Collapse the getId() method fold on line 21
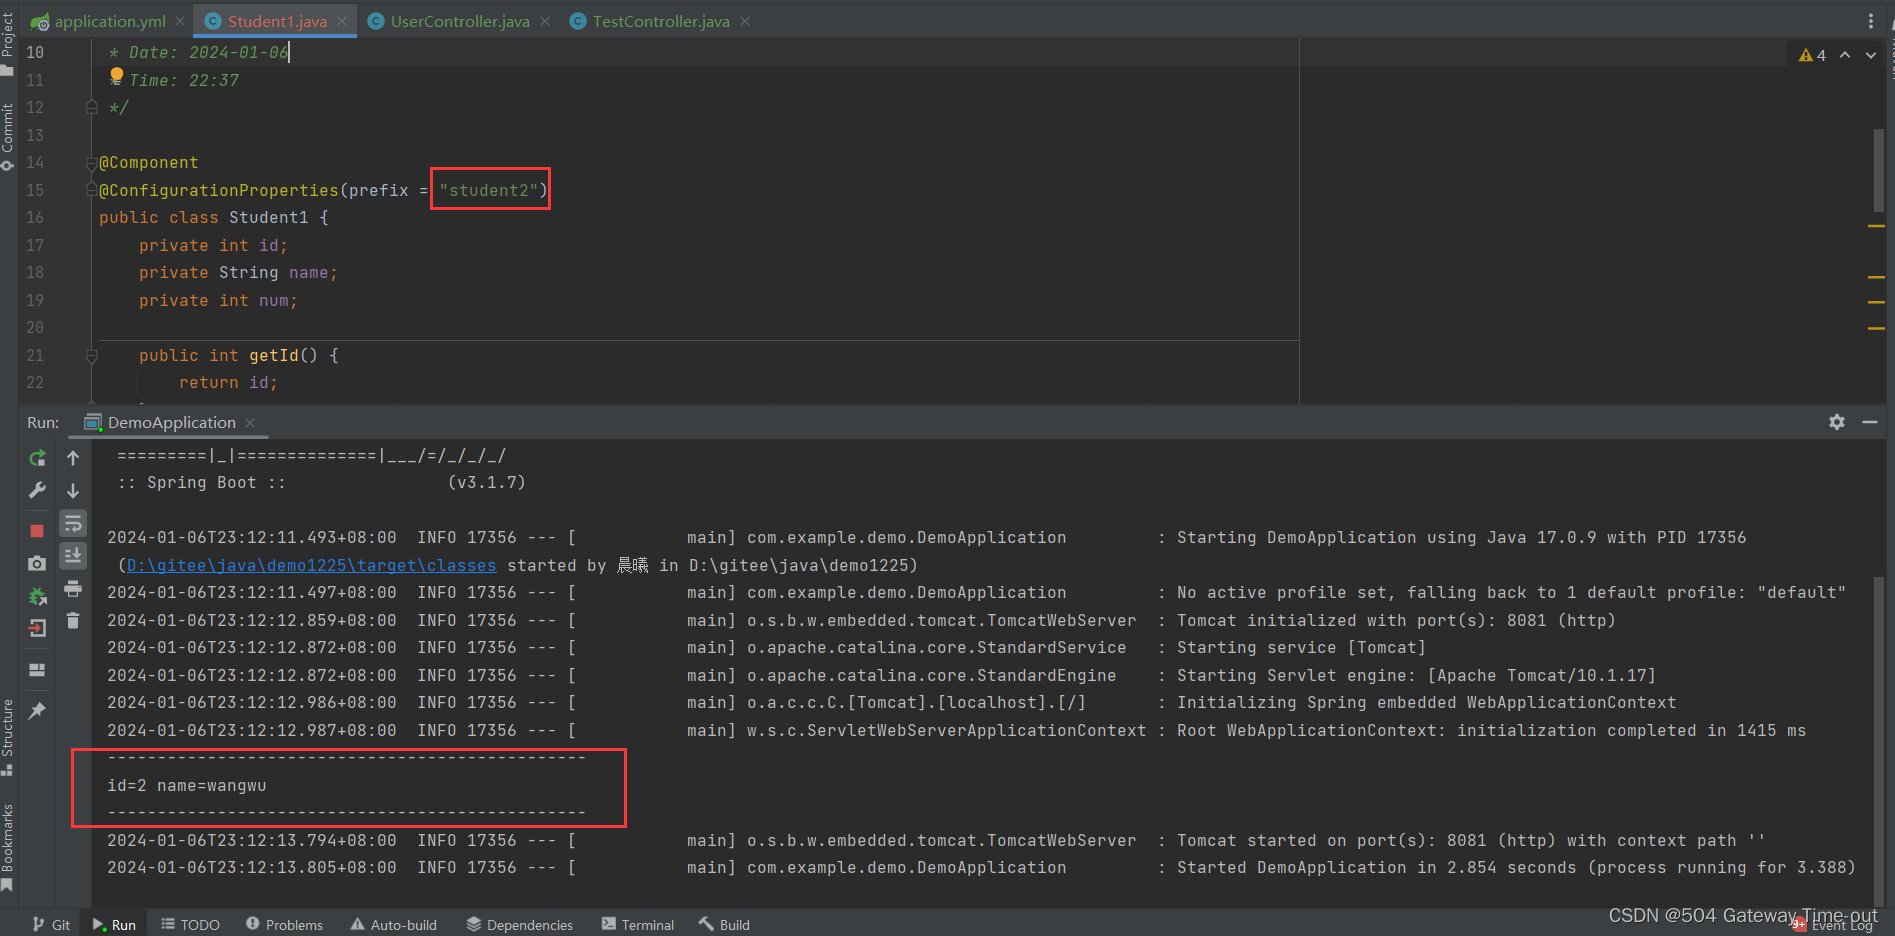 92,355
